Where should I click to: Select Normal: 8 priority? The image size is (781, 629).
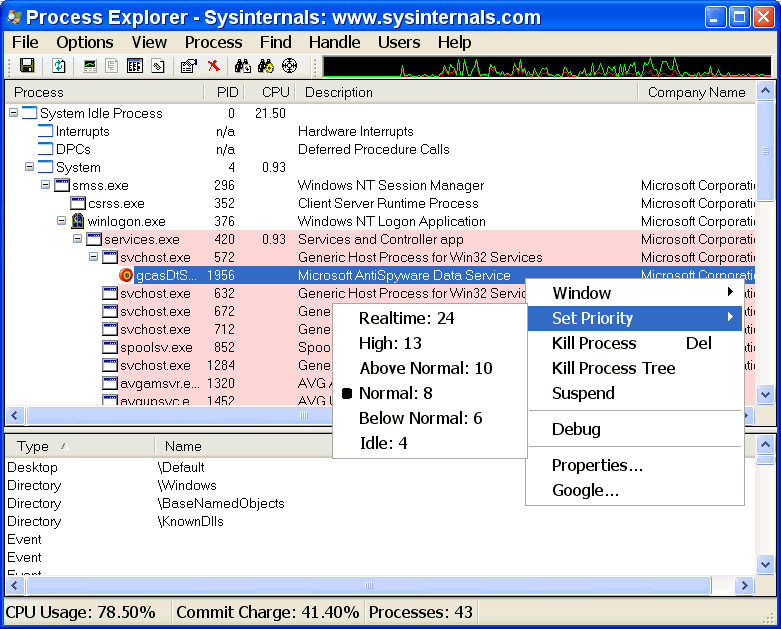(395, 393)
